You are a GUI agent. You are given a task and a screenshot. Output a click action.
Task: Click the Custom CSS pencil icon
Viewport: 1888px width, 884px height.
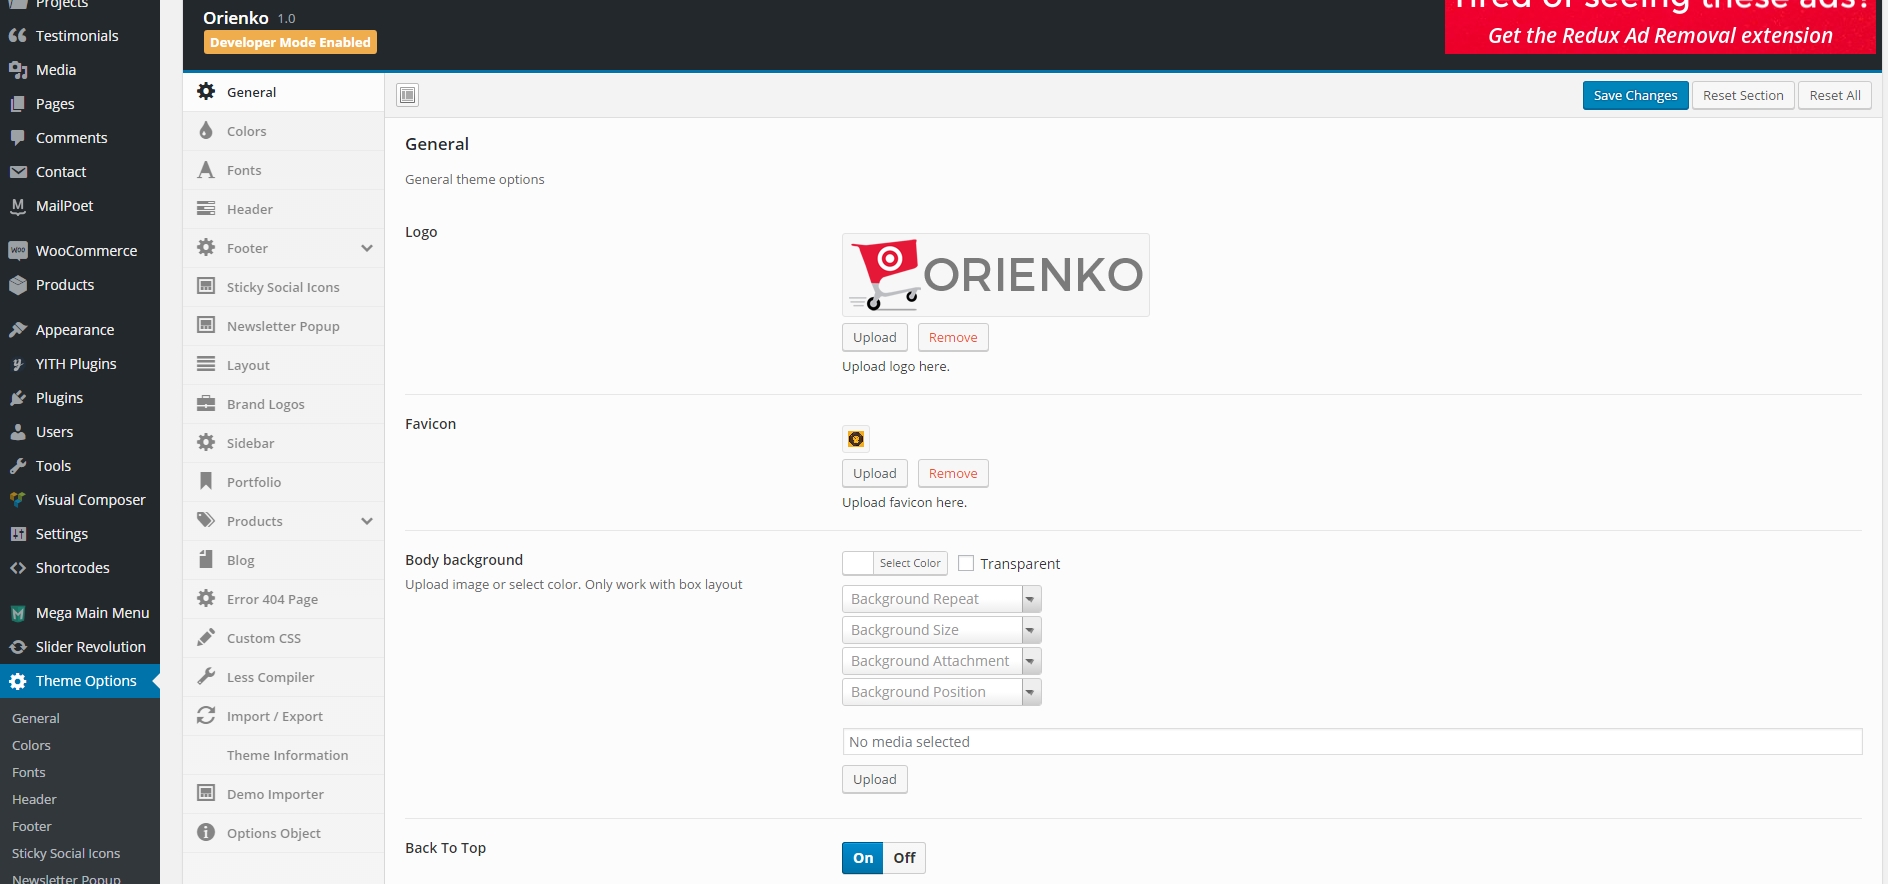tap(206, 638)
